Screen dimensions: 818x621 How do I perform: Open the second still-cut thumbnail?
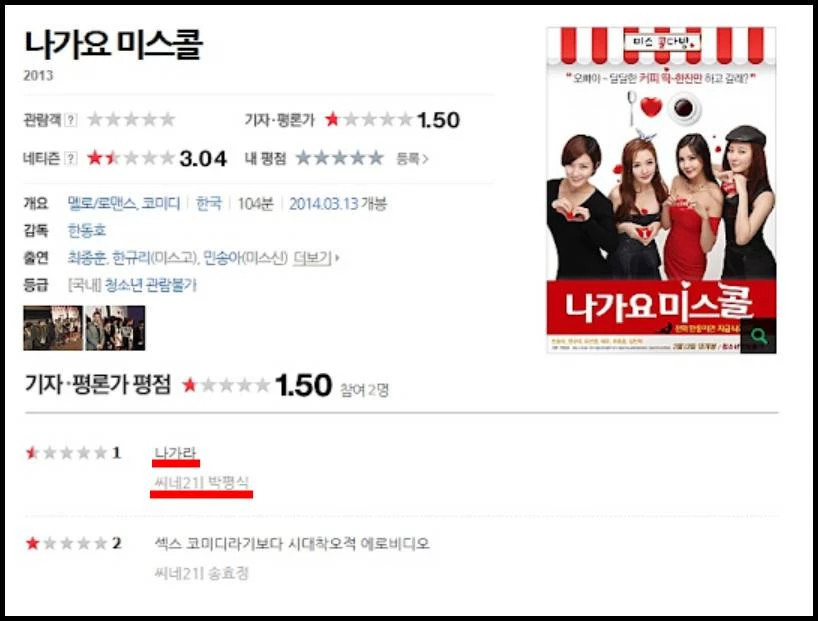click(x=115, y=328)
